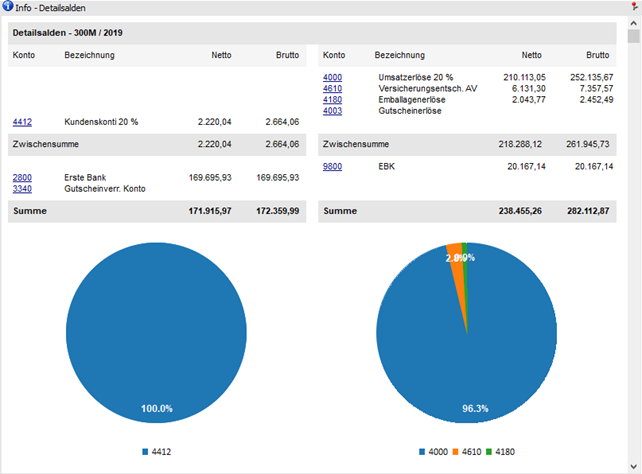The height and width of the screenshot is (474, 642).
Task: Open account 9800 EBK link
Action: 333,167
